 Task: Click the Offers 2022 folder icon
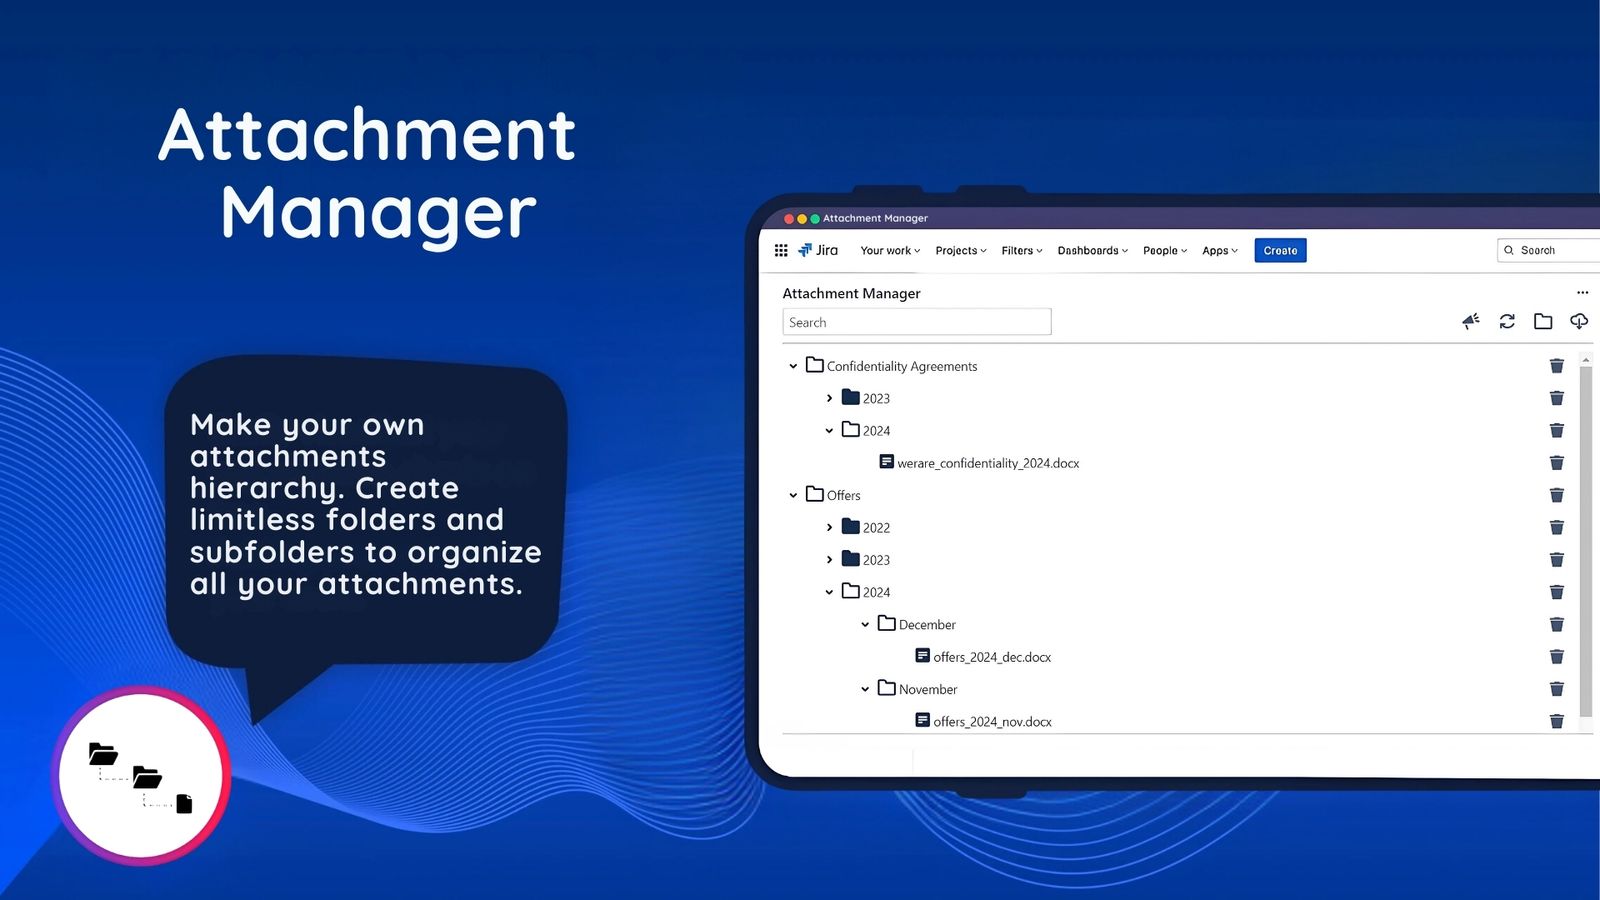click(851, 526)
